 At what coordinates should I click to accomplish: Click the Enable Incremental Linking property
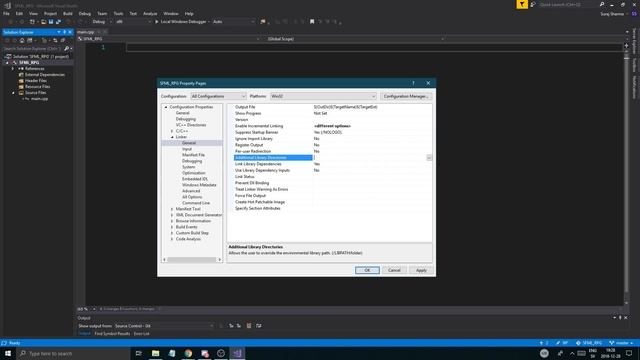[332, 126]
